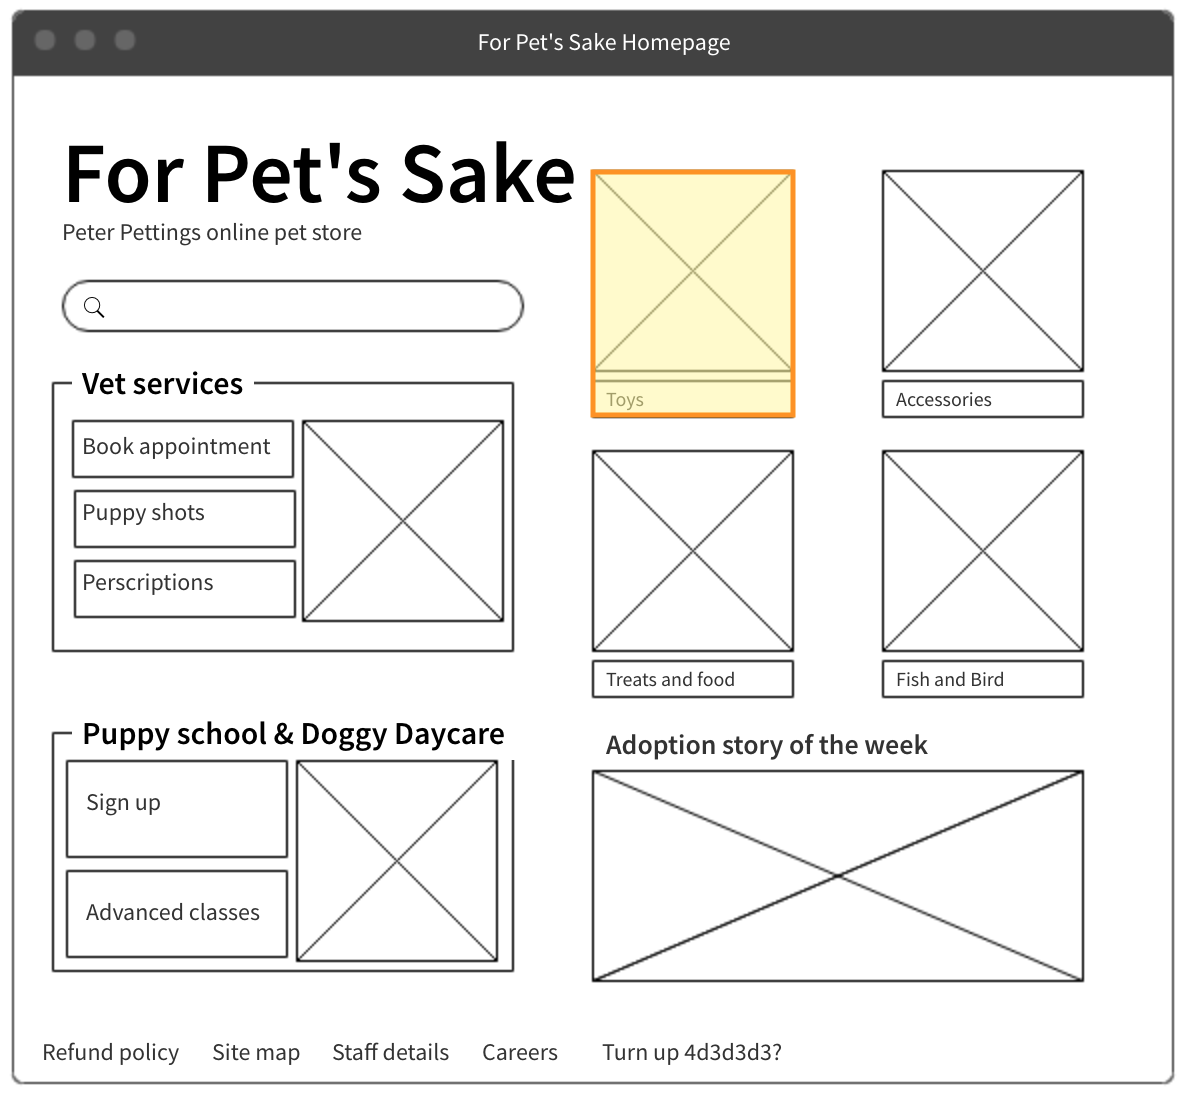Open the Puppy shots option
Screen dimensions: 1186x1100
[184, 518]
